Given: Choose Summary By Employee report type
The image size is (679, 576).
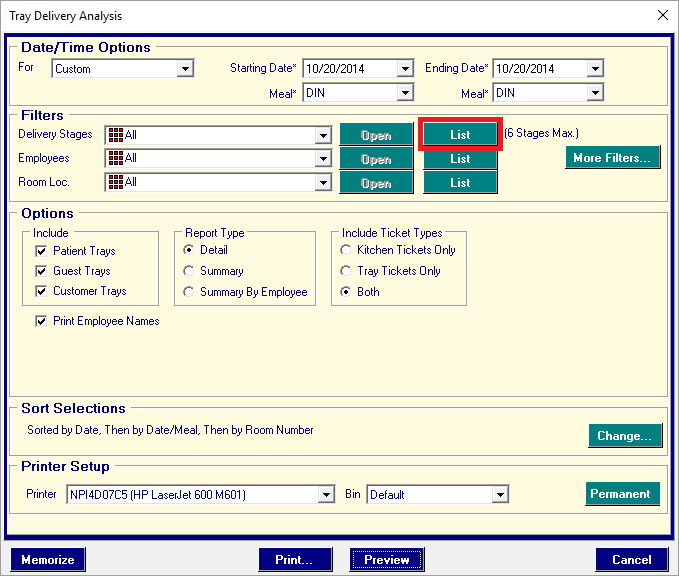Looking at the screenshot, I should coord(189,292).
